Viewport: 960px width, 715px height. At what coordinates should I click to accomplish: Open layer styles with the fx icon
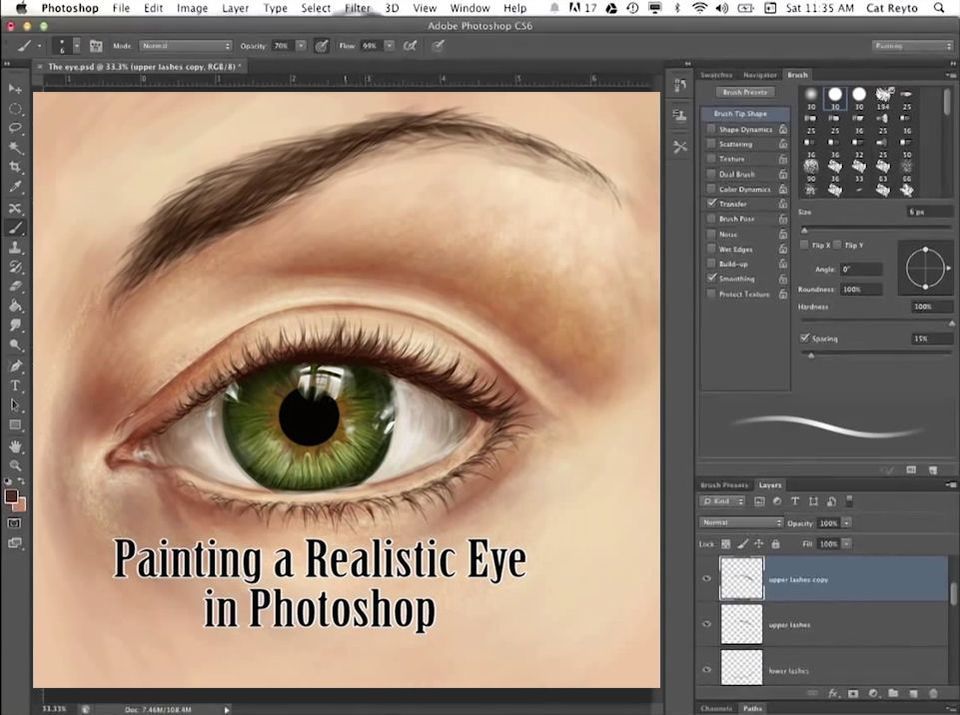(x=833, y=693)
